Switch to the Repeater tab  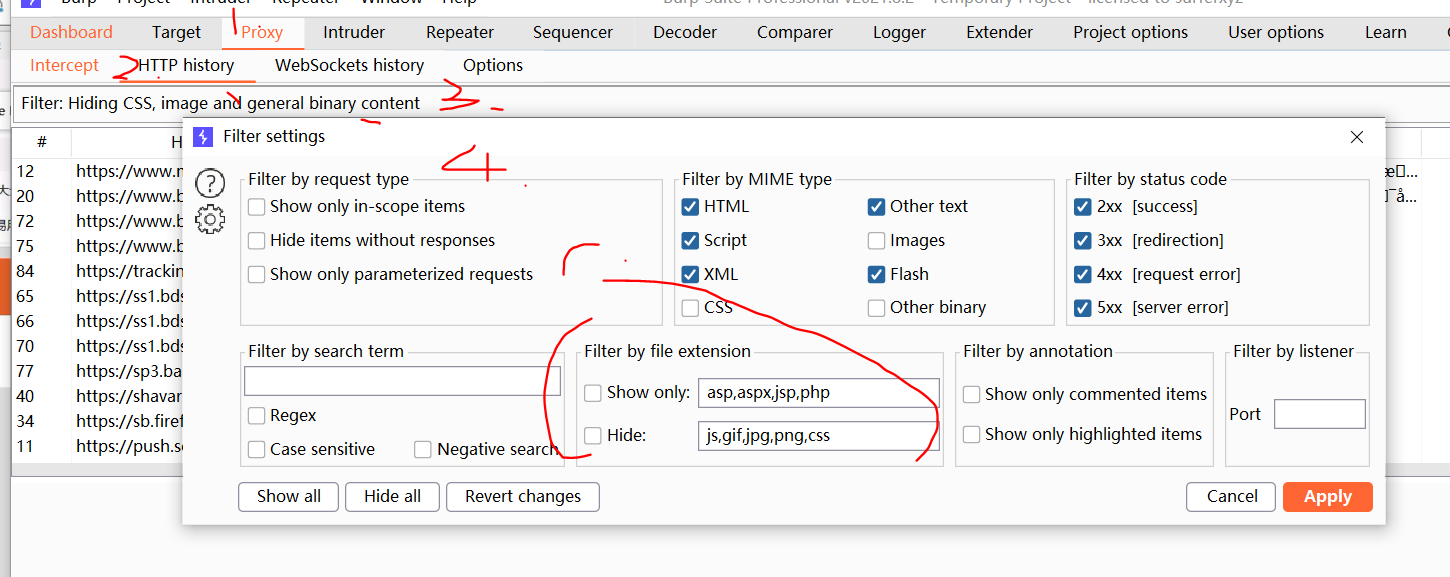pyautogui.click(x=459, y=32)
